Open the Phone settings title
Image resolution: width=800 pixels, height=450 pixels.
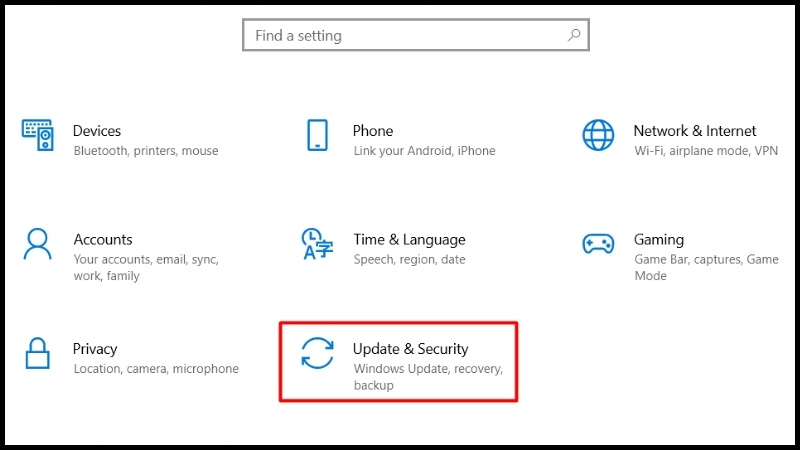(x=373, y=131)
